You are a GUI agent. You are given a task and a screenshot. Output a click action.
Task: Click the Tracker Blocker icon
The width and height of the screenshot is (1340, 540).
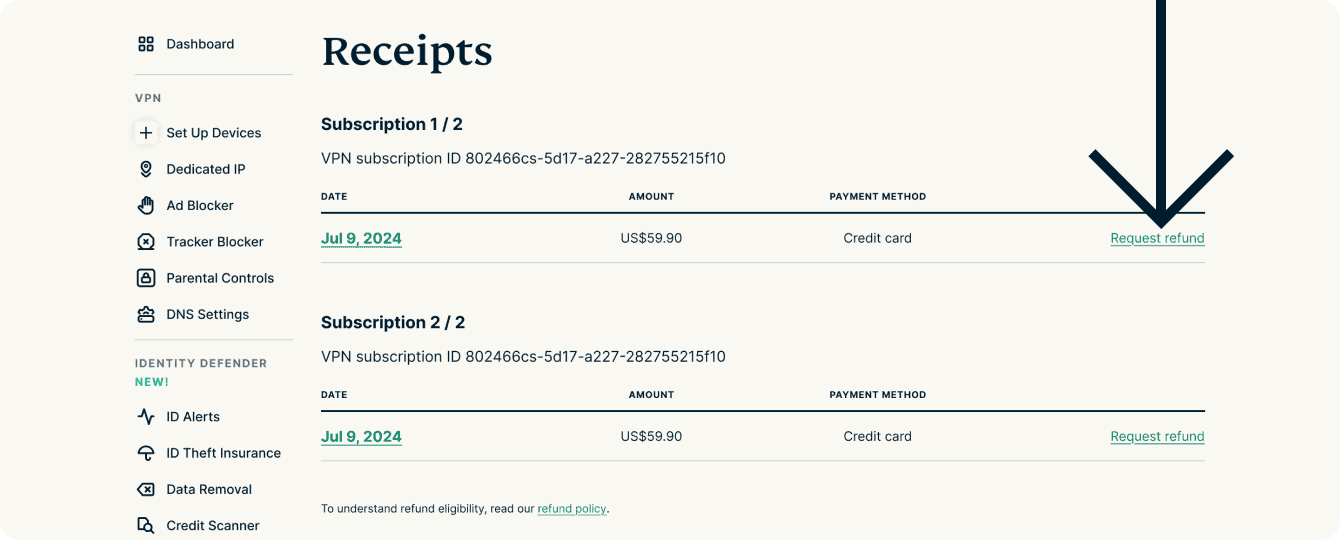pos(146,242)
